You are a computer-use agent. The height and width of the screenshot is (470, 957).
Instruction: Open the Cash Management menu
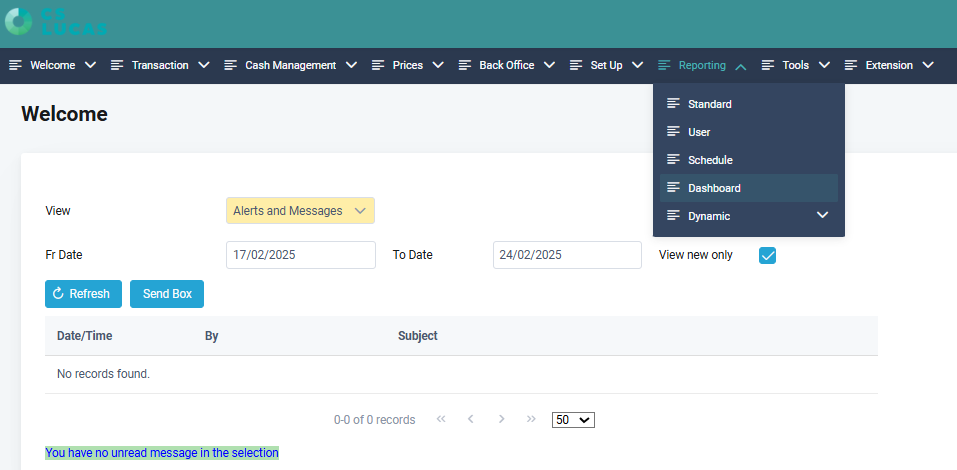290,66
